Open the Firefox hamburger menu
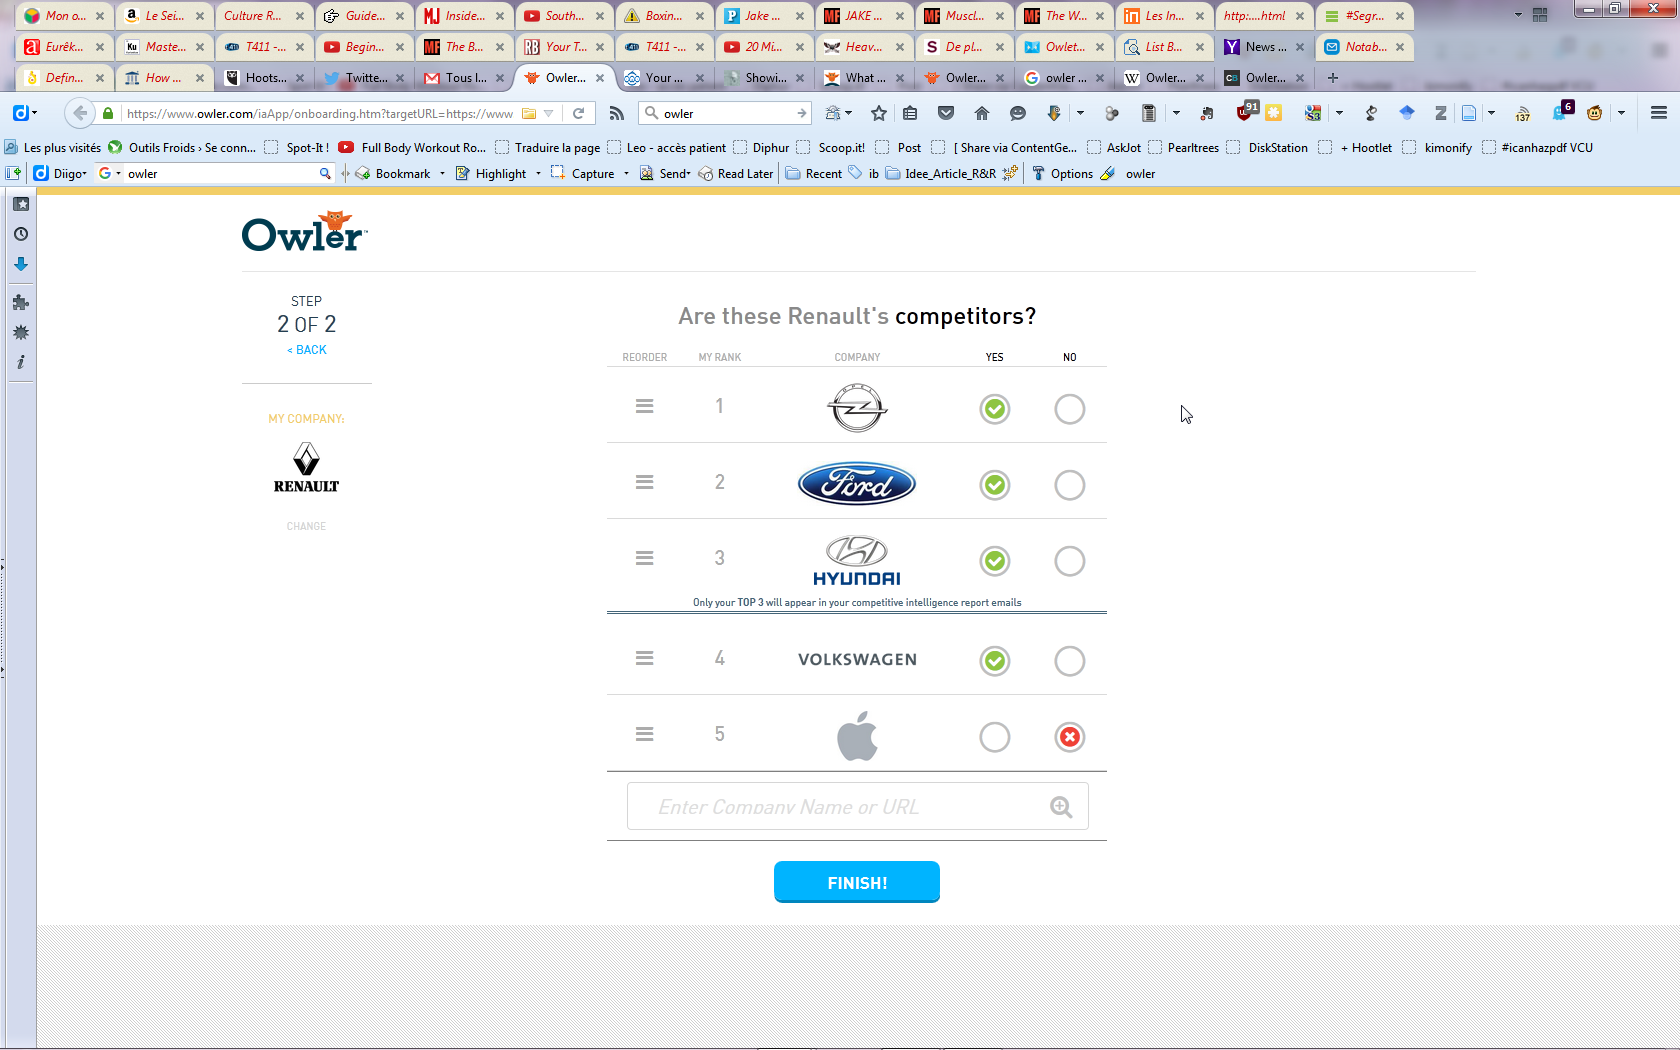Screen dimensions: 1680x1050 tap(1659, 113)
